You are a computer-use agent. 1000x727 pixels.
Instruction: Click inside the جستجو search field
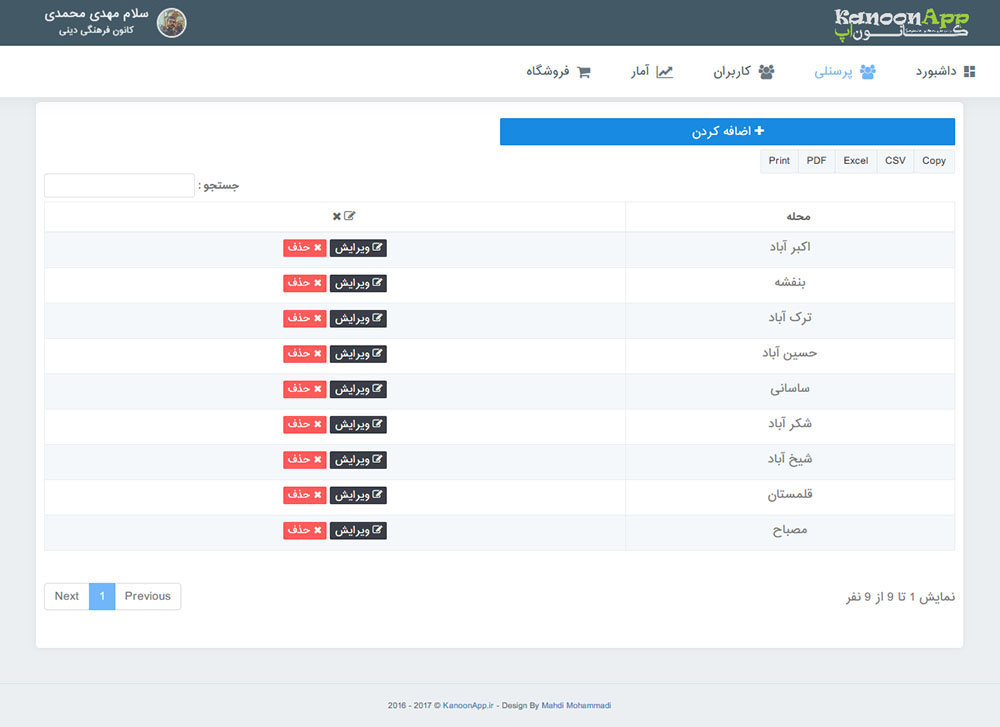(x=118, y=185)
